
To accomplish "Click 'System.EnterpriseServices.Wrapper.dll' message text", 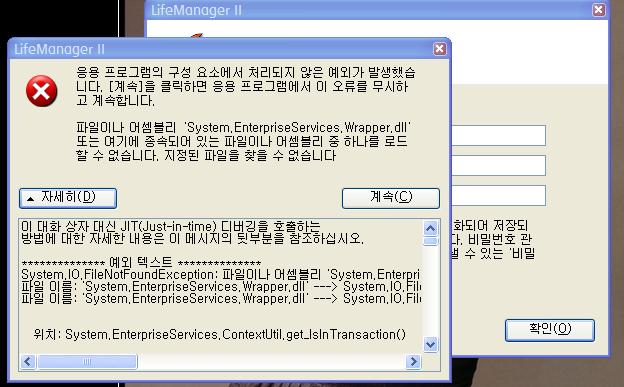I will (297, 127).
